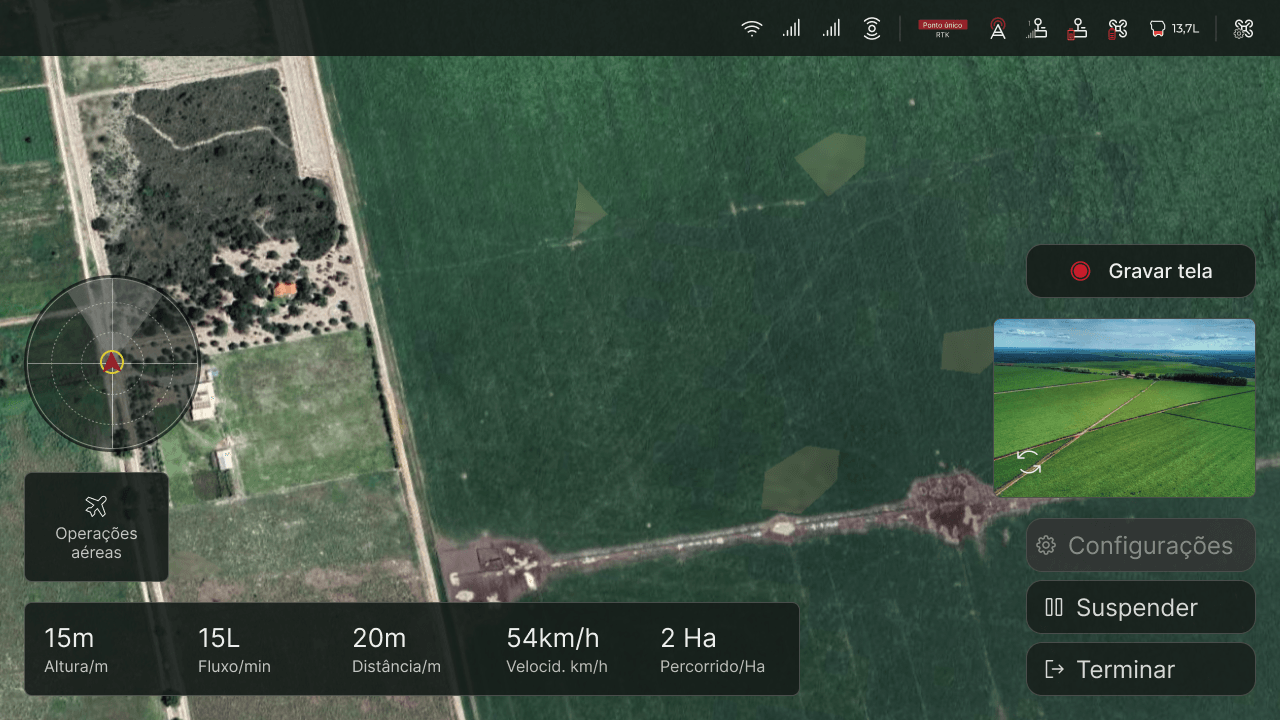Open drone settings gear icon
Viewport: 1280px width, 720px height.
pyautogui.click(x=1244, y=29)
